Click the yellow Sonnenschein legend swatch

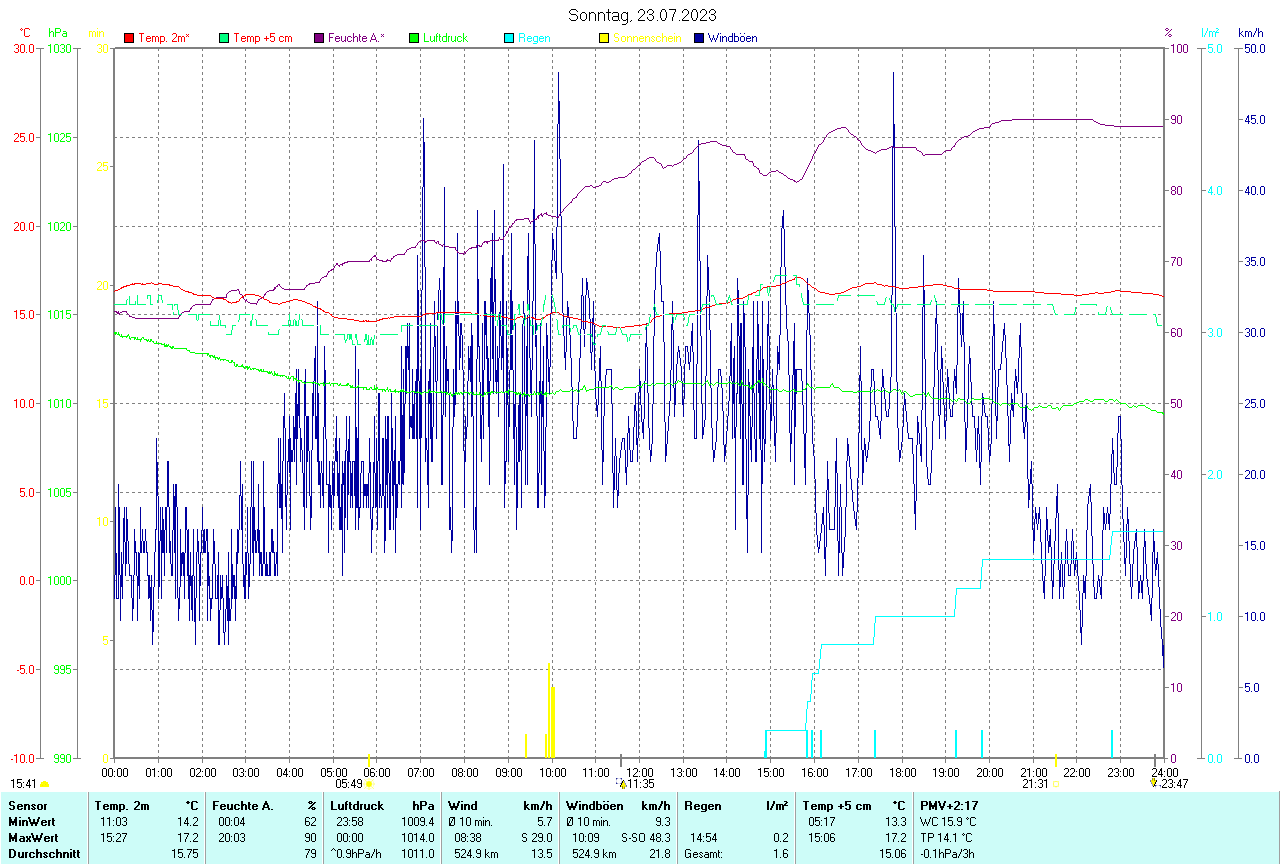click(x=604, y=38)
